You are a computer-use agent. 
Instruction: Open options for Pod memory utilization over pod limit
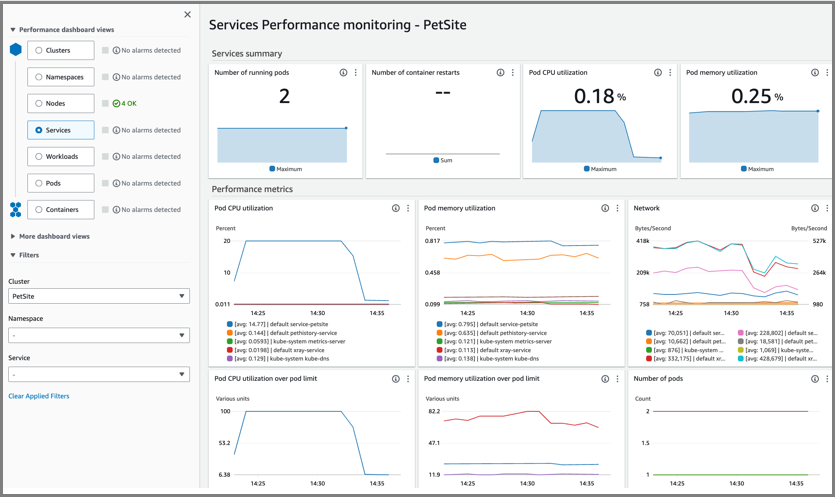tap(617, 379)
